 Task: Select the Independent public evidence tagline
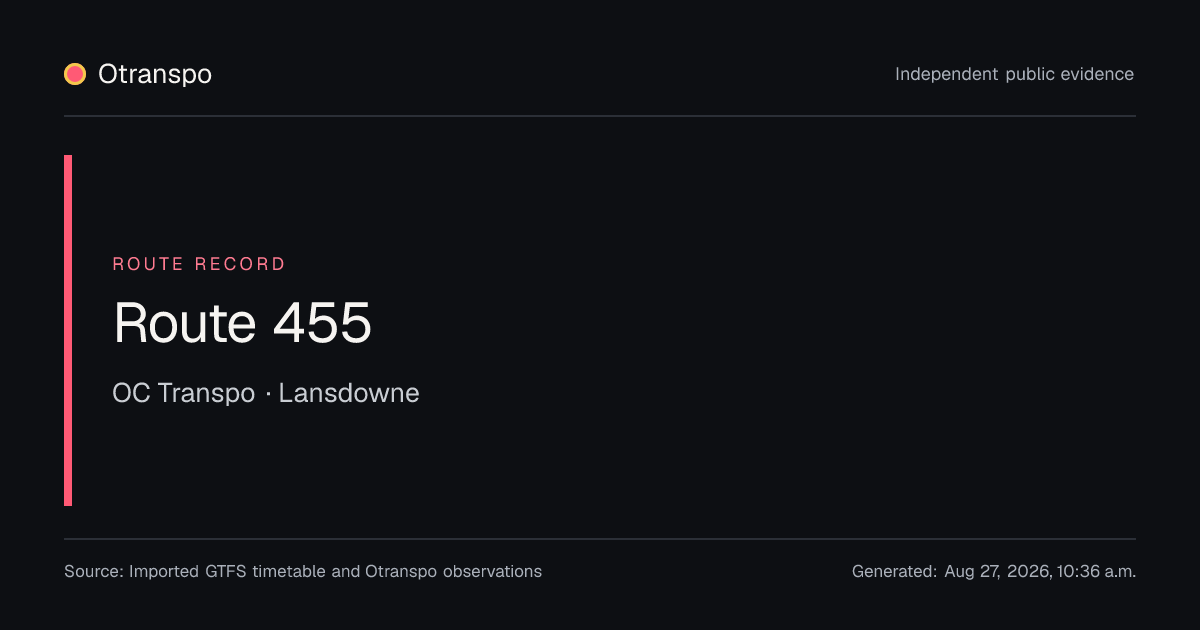coord(1014,74)
